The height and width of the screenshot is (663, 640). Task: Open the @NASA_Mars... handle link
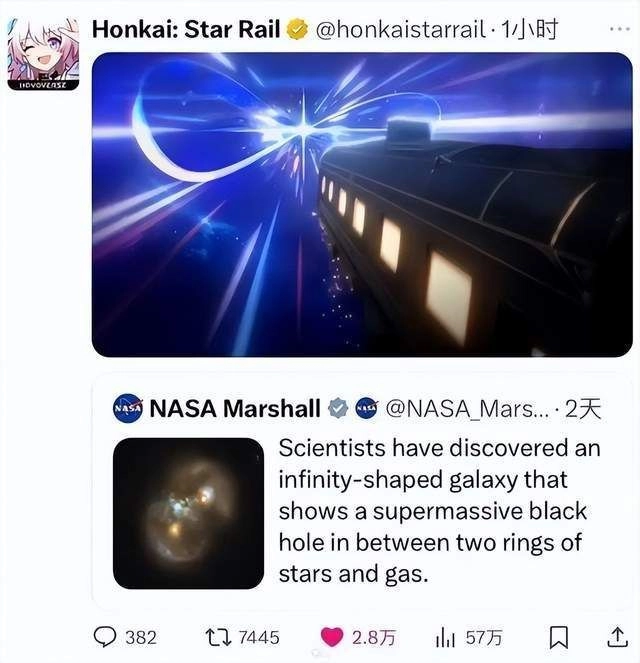point(465,407)
